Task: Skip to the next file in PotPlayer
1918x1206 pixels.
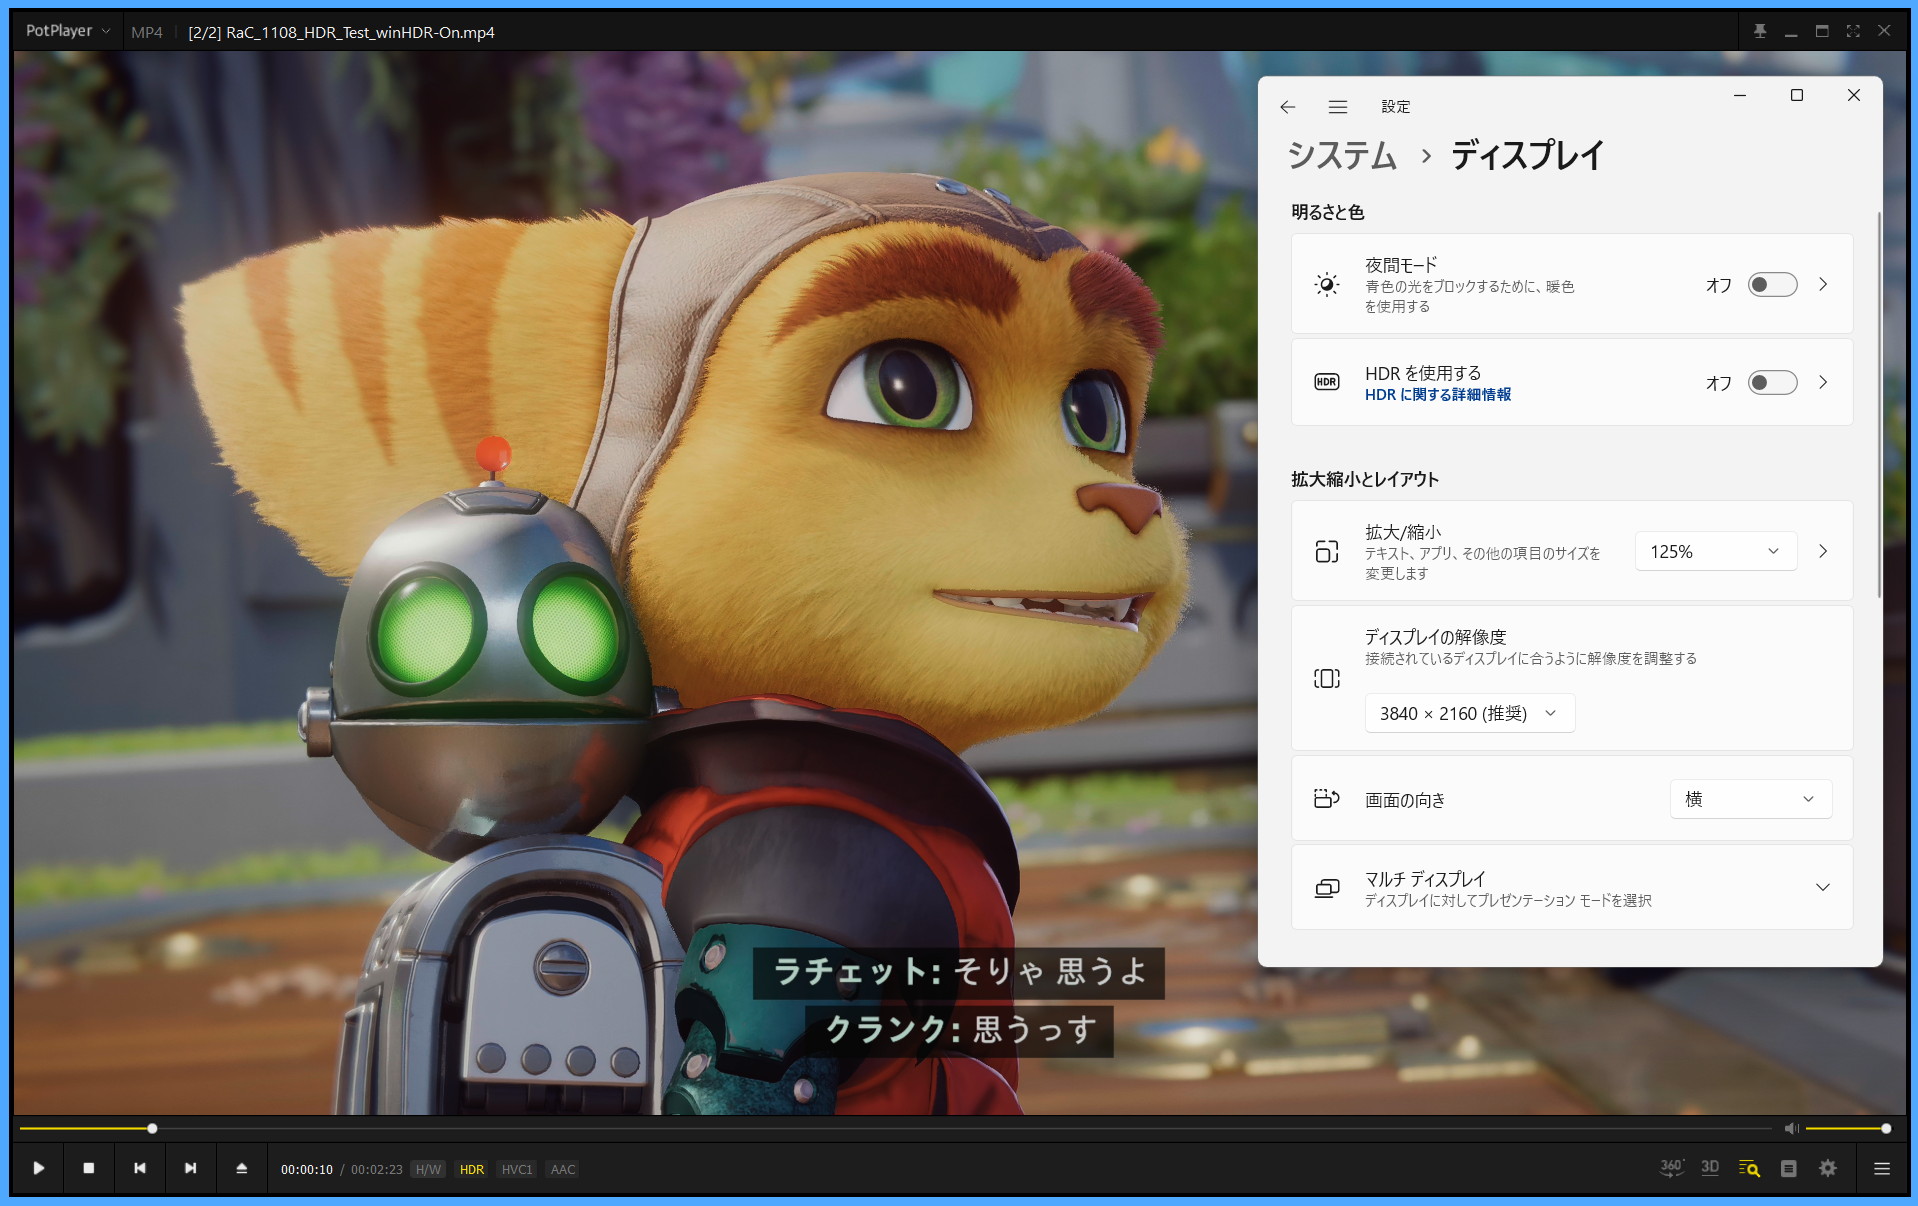Action: tap(191, 1168)
